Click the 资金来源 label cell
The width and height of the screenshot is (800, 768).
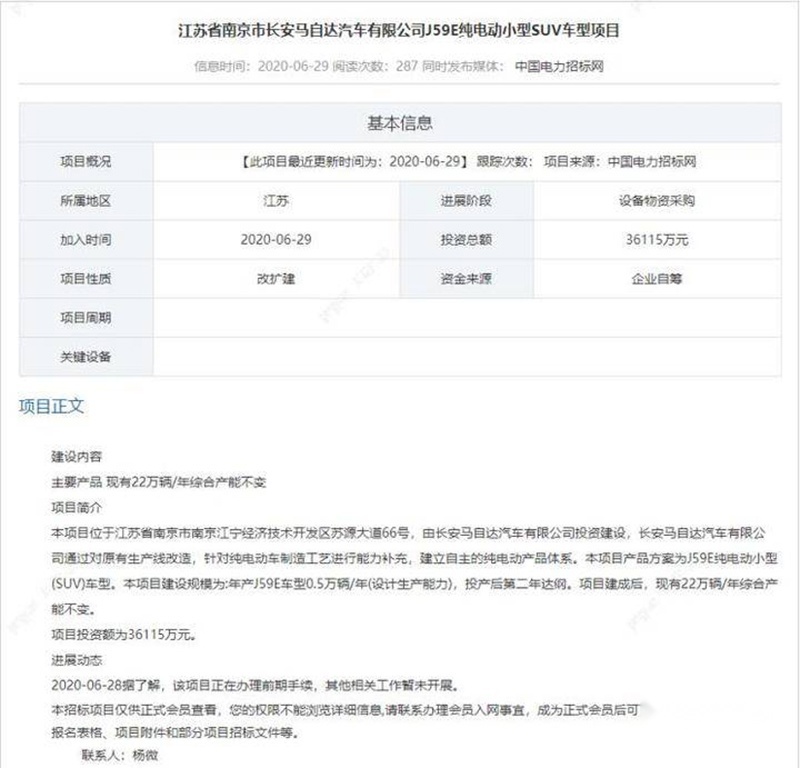[466, 279]
